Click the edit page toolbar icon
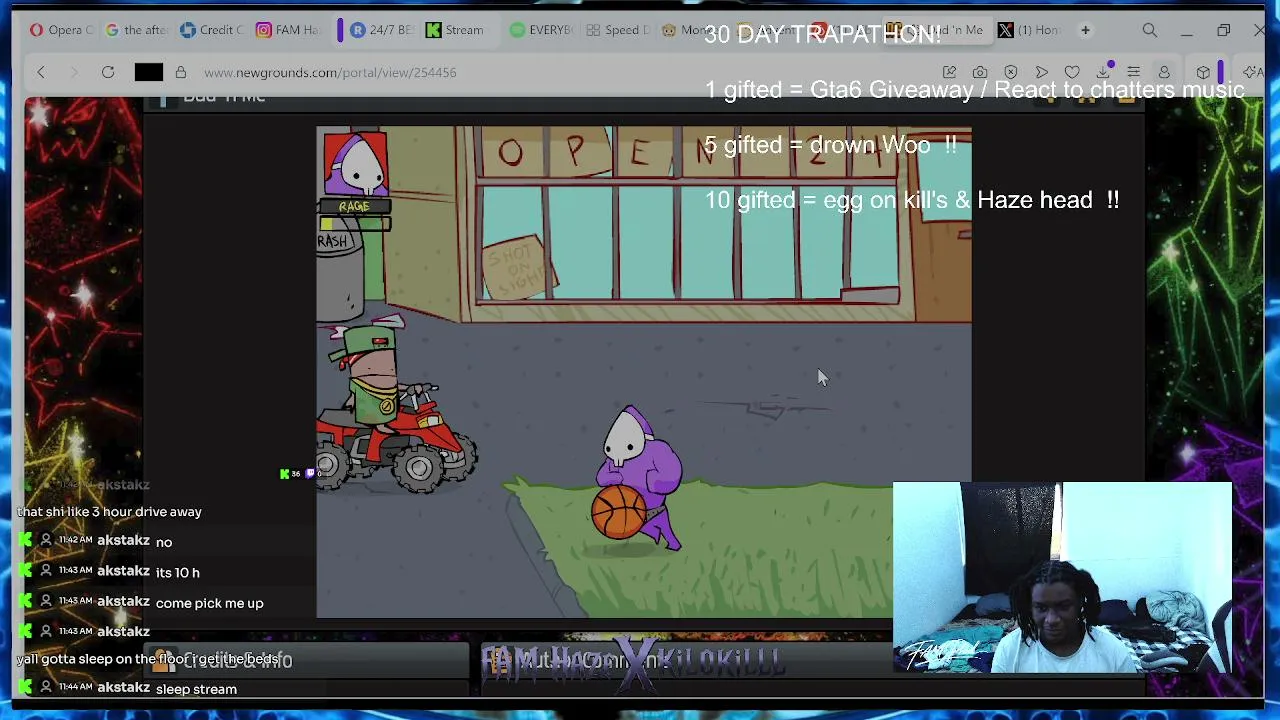 pyautogui.click(x=949, y=72)
